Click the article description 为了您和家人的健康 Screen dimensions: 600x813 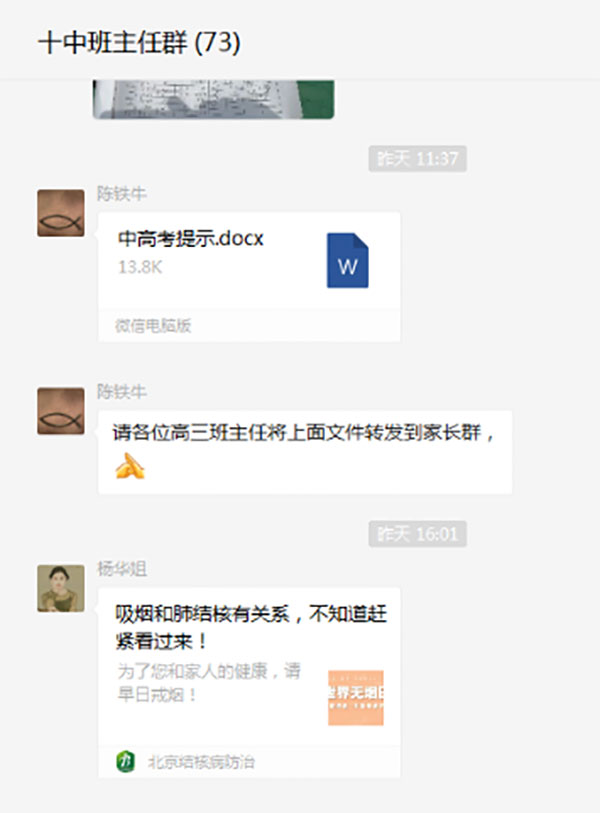(209, 682)
